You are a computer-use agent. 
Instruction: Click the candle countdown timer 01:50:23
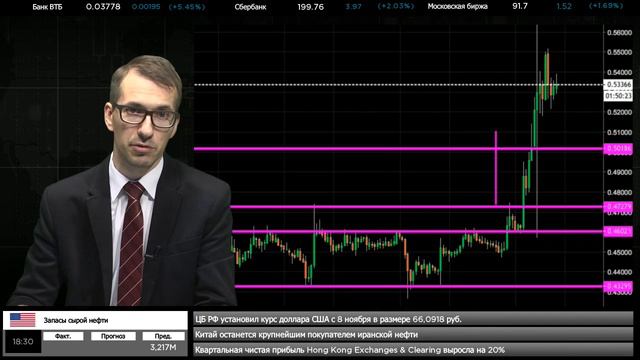click(619, 96)
